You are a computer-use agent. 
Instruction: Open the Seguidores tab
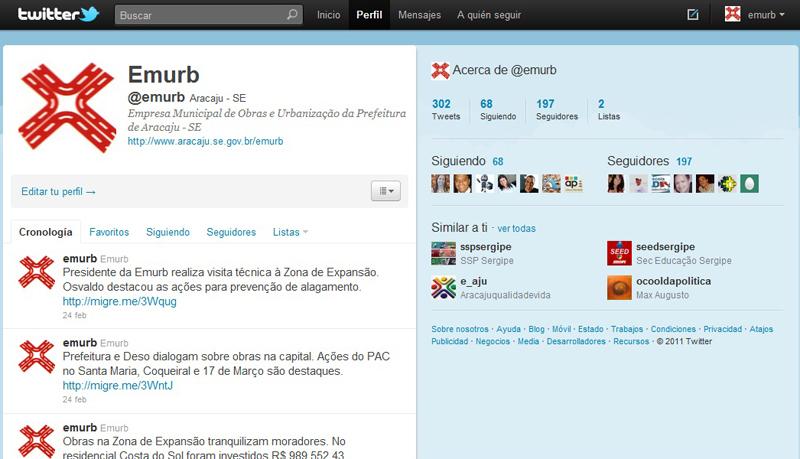click(231, 232)
